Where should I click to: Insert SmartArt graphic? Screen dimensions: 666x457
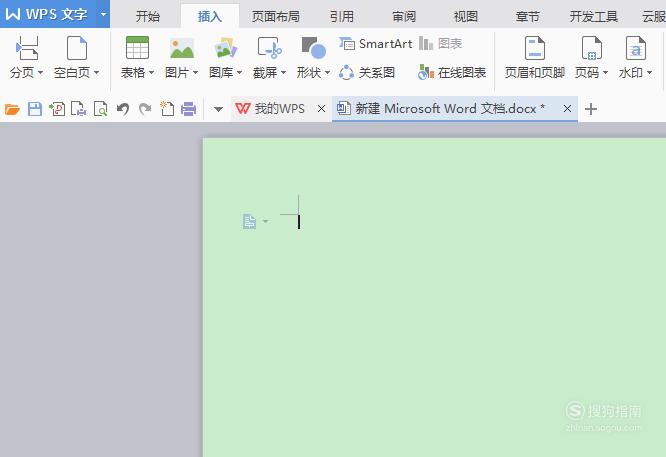[x=375, y=43]
